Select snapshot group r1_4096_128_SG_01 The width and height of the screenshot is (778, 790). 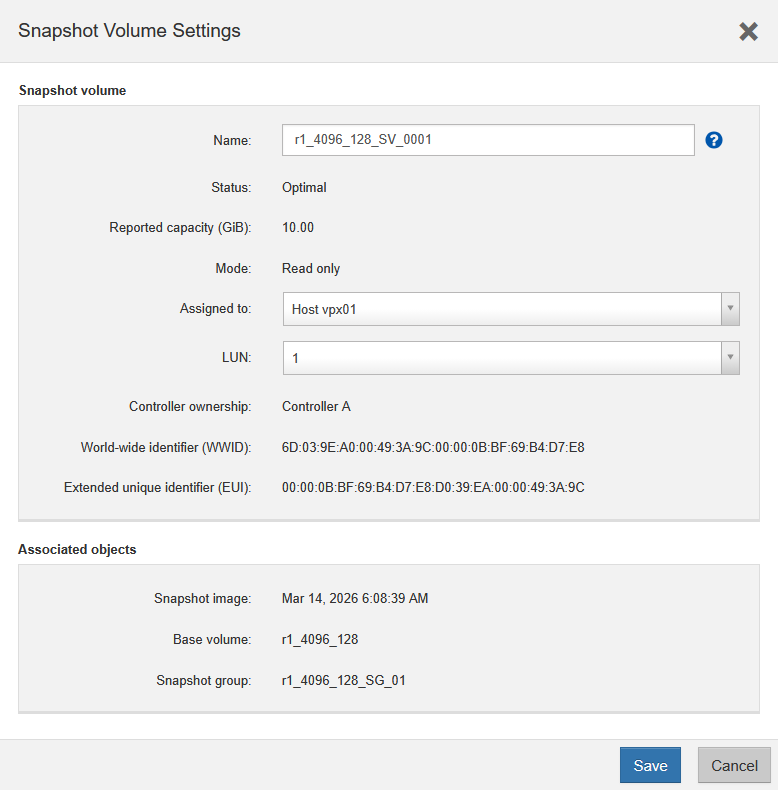pyautogui.click(x=344, y=681)
